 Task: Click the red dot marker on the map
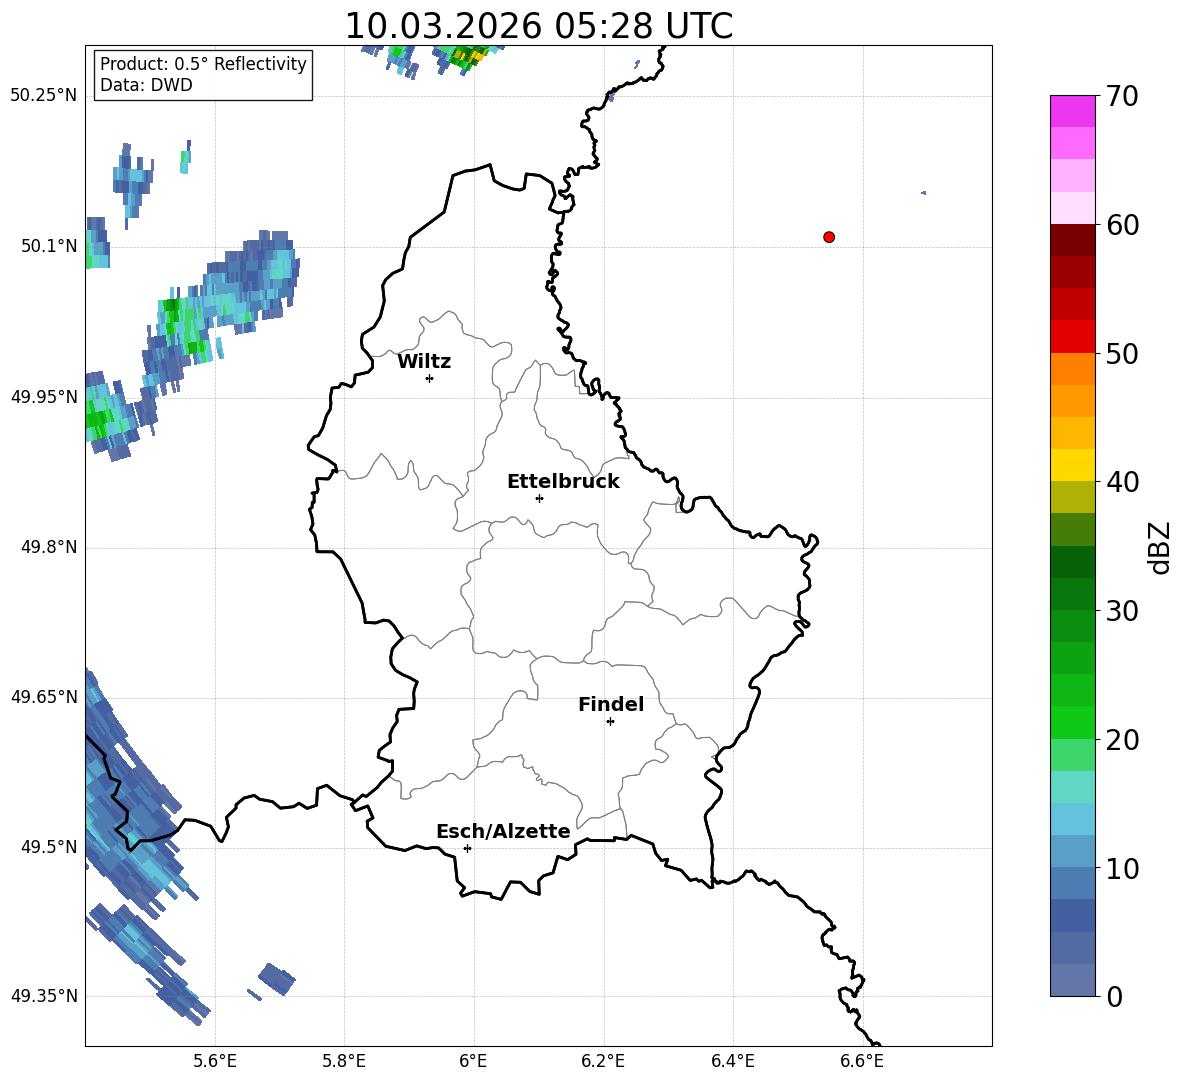(829, 237)
